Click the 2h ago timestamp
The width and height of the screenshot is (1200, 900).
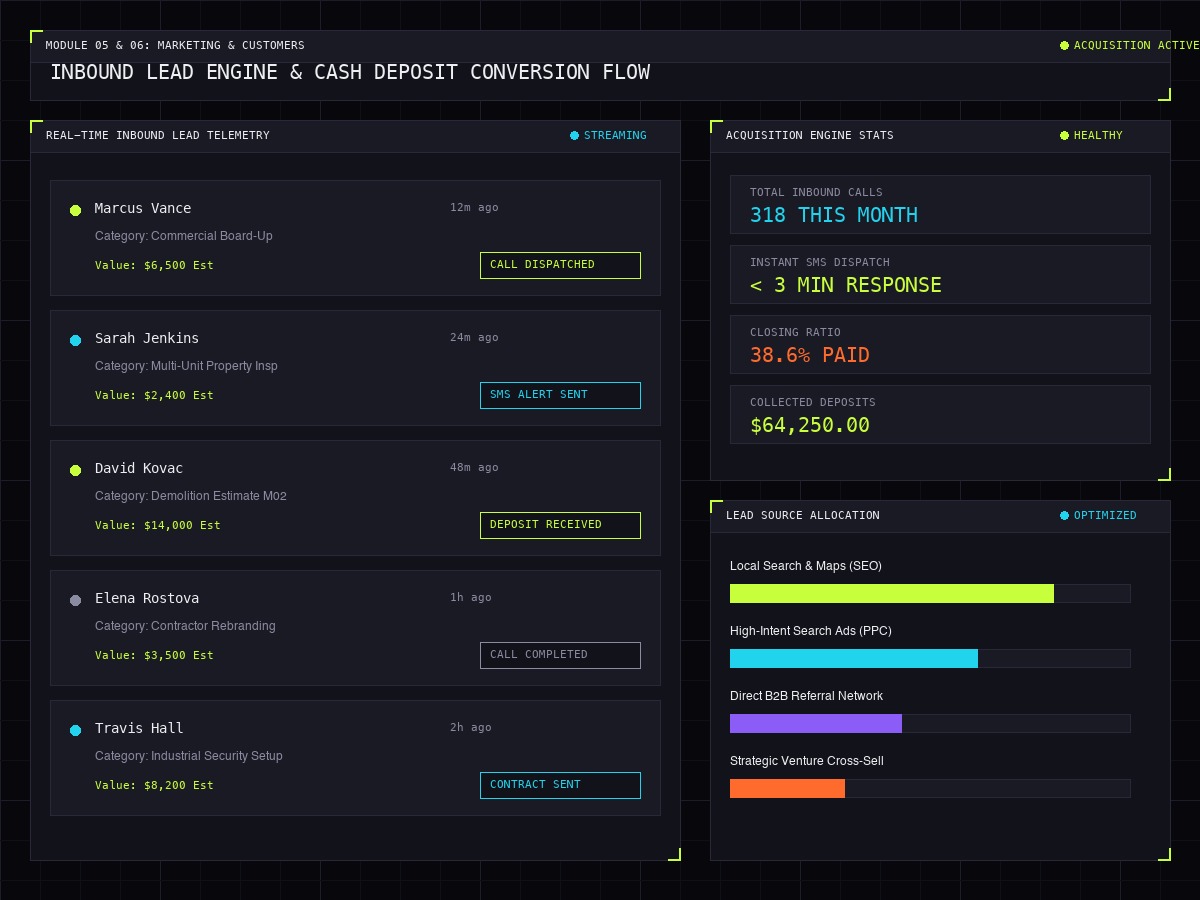(x=471, y=727)
